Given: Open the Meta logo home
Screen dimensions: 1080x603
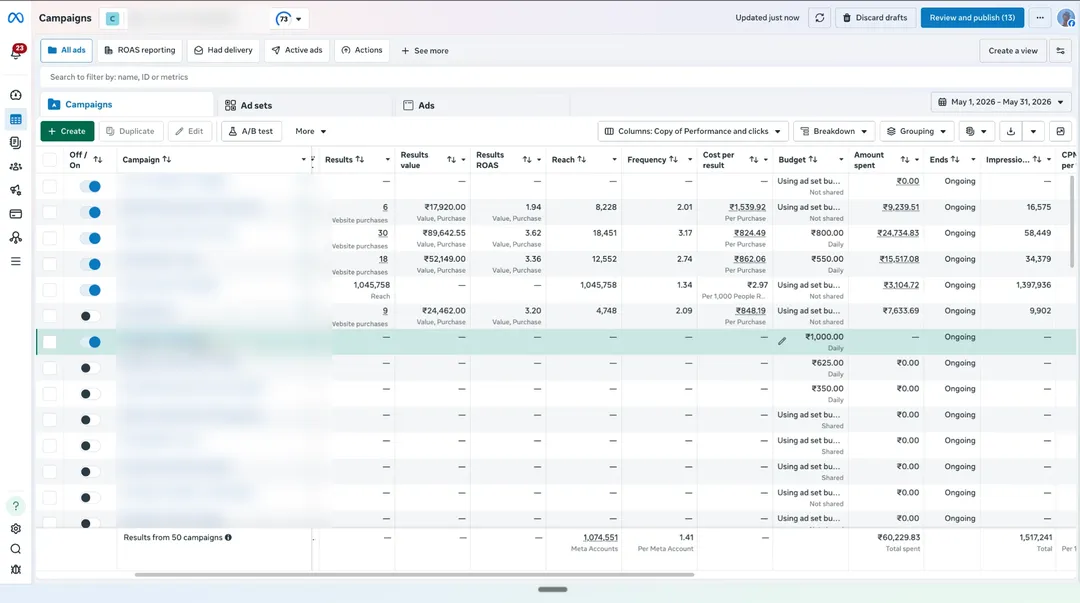Looking at the screenshot, I should [15, 18].
